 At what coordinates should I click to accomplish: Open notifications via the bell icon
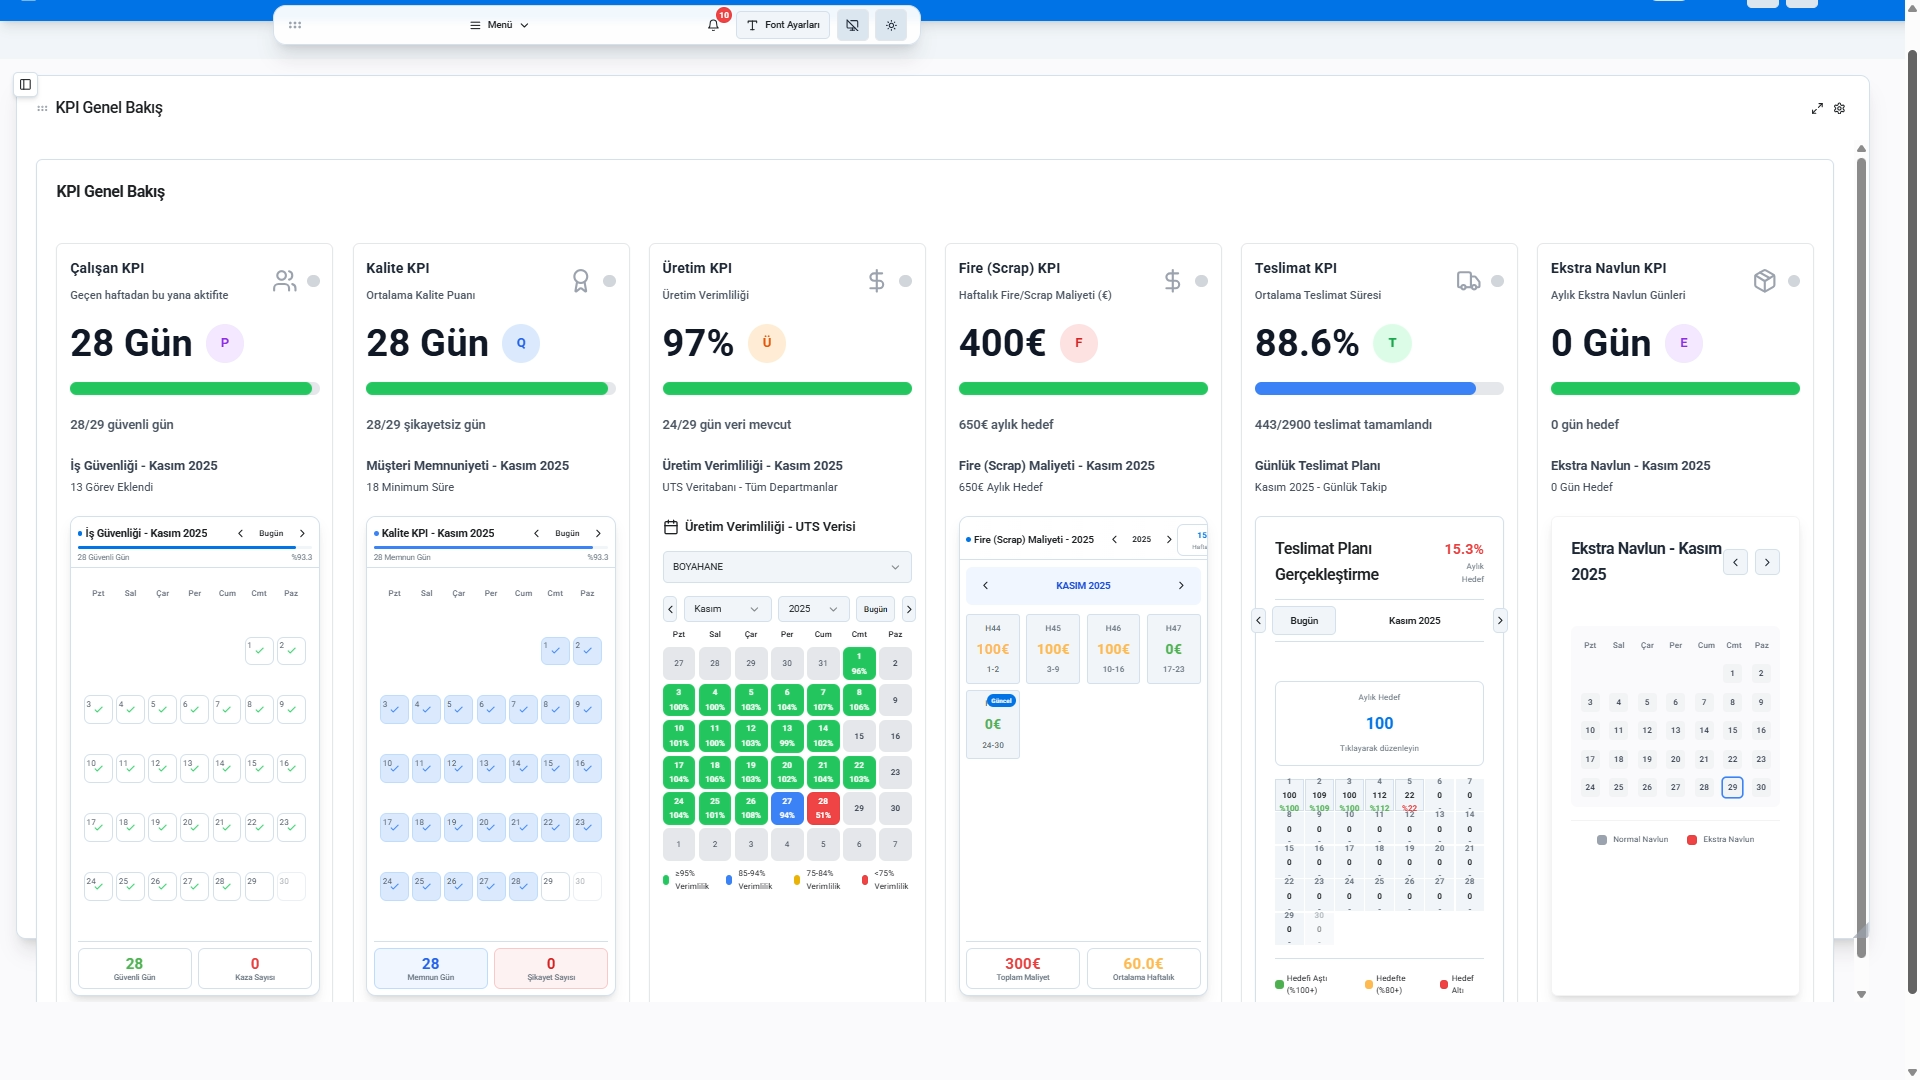click(x=713, y=25)
